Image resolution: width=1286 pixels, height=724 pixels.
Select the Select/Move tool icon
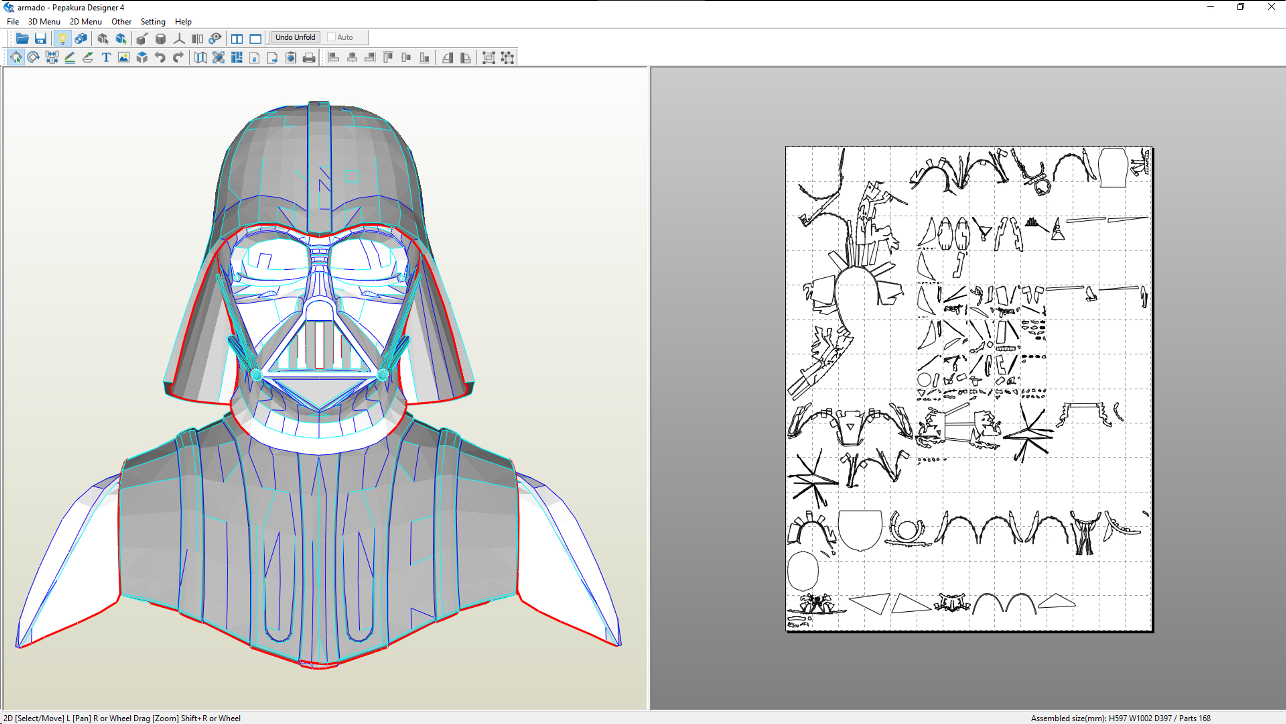click(x=16, y=57)
